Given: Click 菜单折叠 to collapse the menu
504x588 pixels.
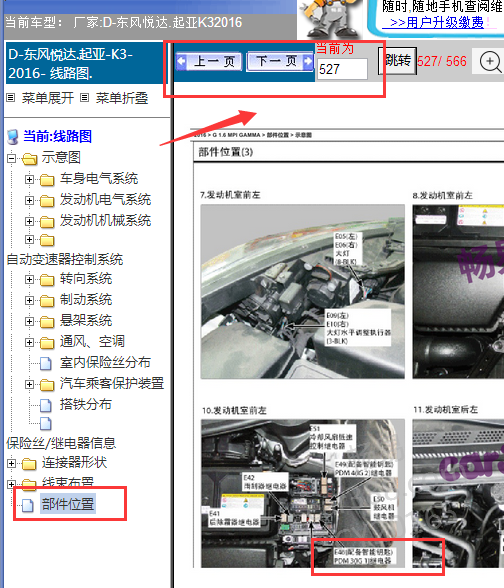Looking at the screenshot, I should tap(122, 98).
